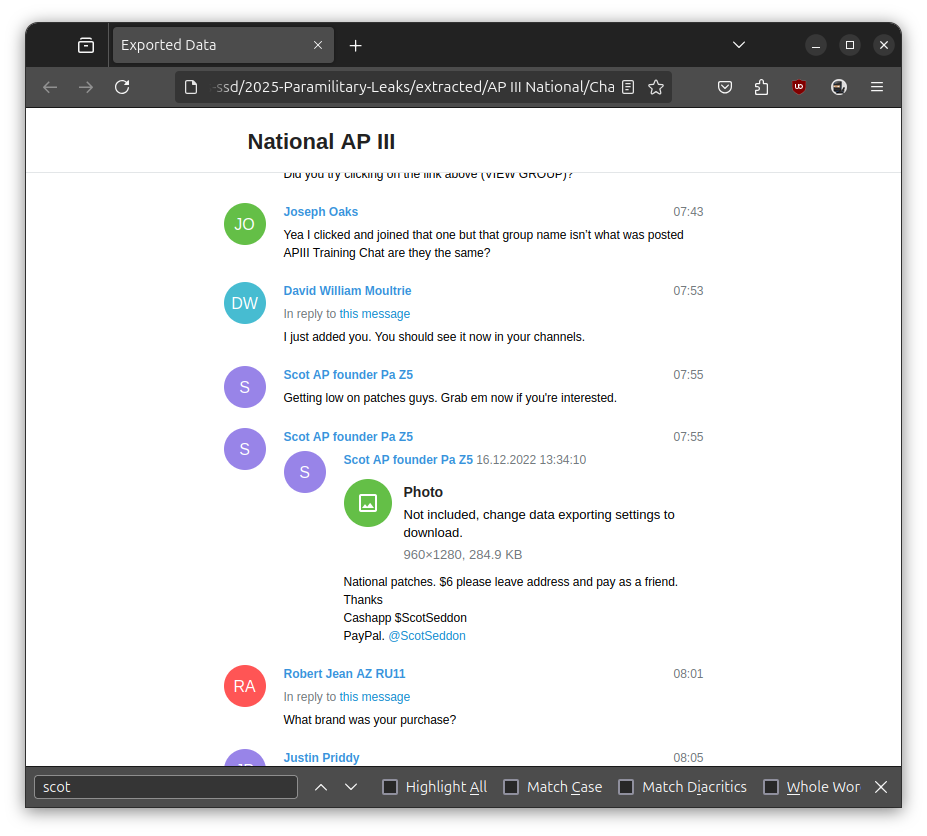Click David William Moultrie sender name
Screen dimensions: 927x836
347,291
